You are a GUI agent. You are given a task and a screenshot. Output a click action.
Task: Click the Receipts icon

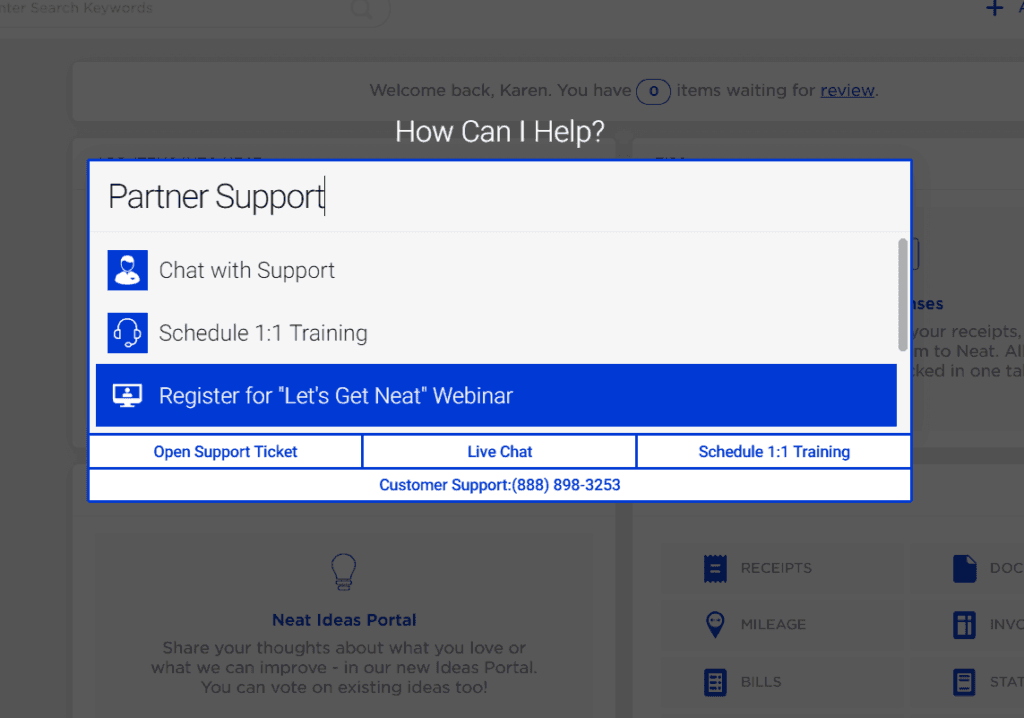[715, 568]
